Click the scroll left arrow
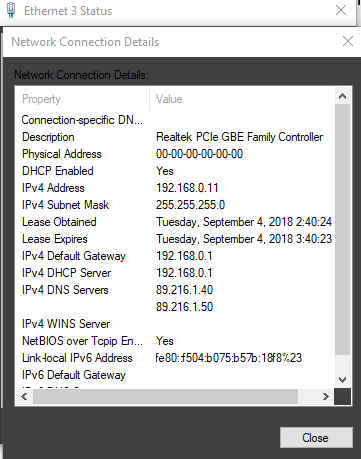Screen dimensions: 361x459 (24, 396)
